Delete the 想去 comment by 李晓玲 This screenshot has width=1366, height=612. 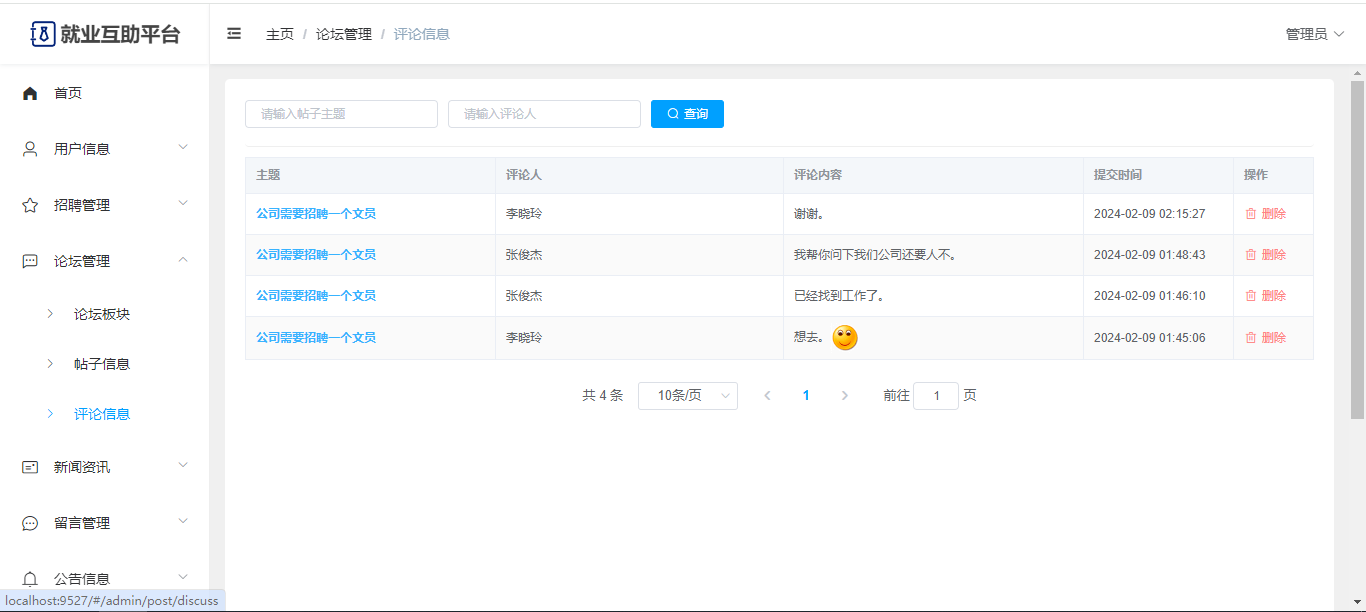click(1266, 338)
